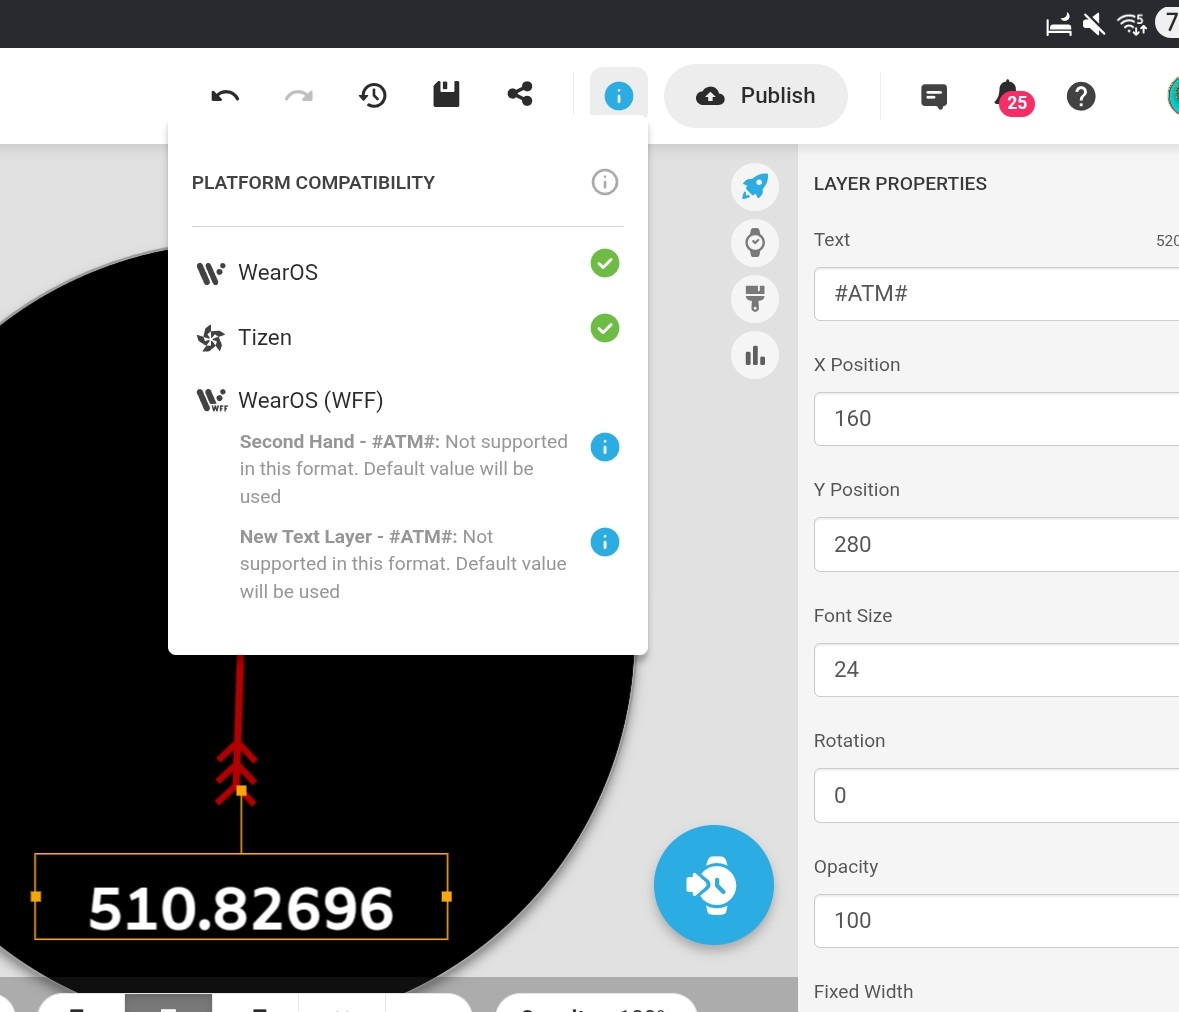Click the undo arrow icon

[225, 96]
